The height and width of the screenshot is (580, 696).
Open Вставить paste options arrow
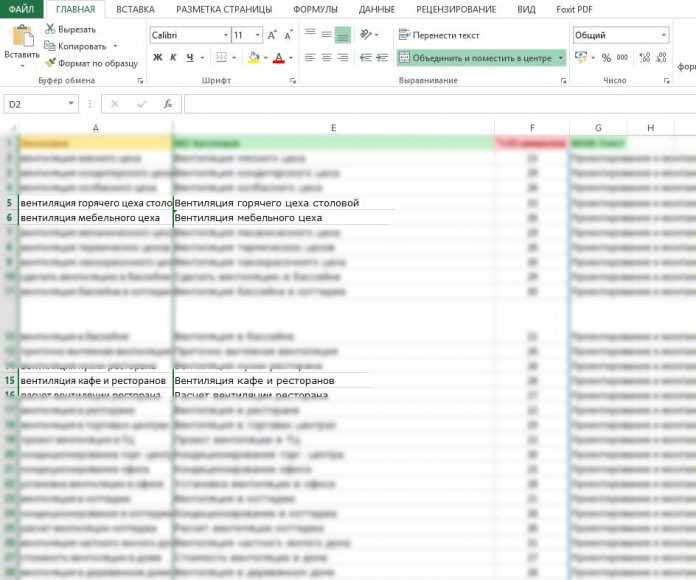(x=22, y=66)
